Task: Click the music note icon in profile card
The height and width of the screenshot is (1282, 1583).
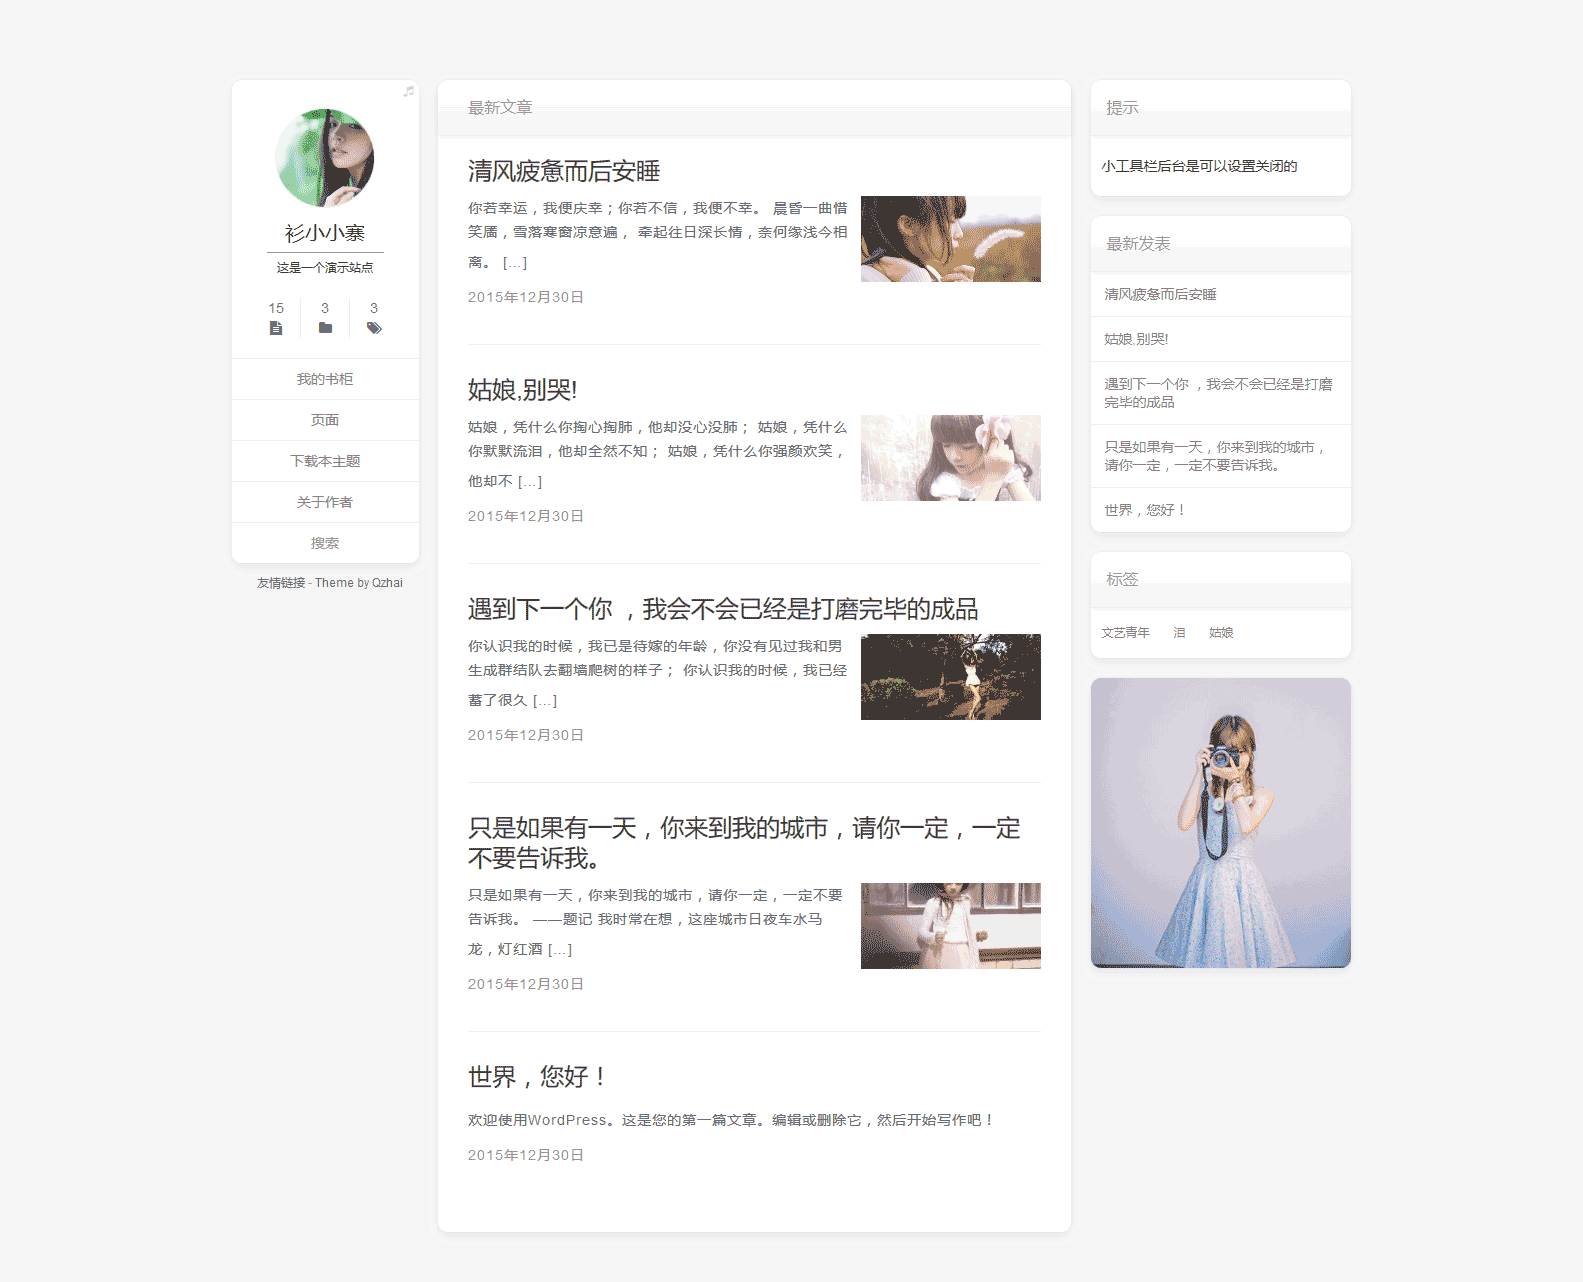Action: [x=408, y=91]
